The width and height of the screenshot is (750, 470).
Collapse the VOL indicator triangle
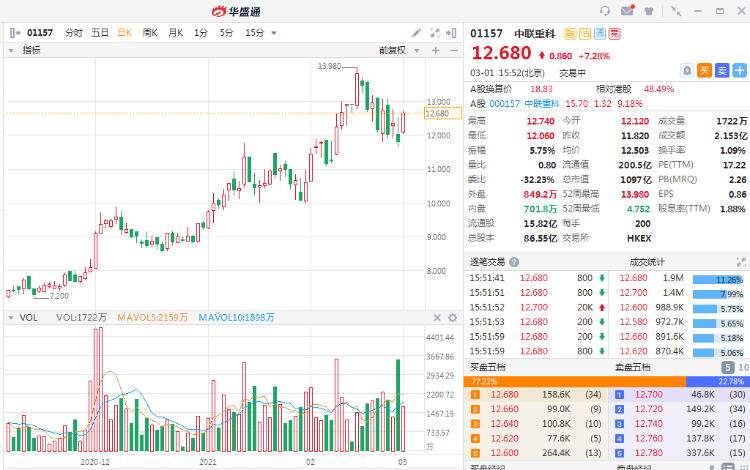(x=11, y=317)
